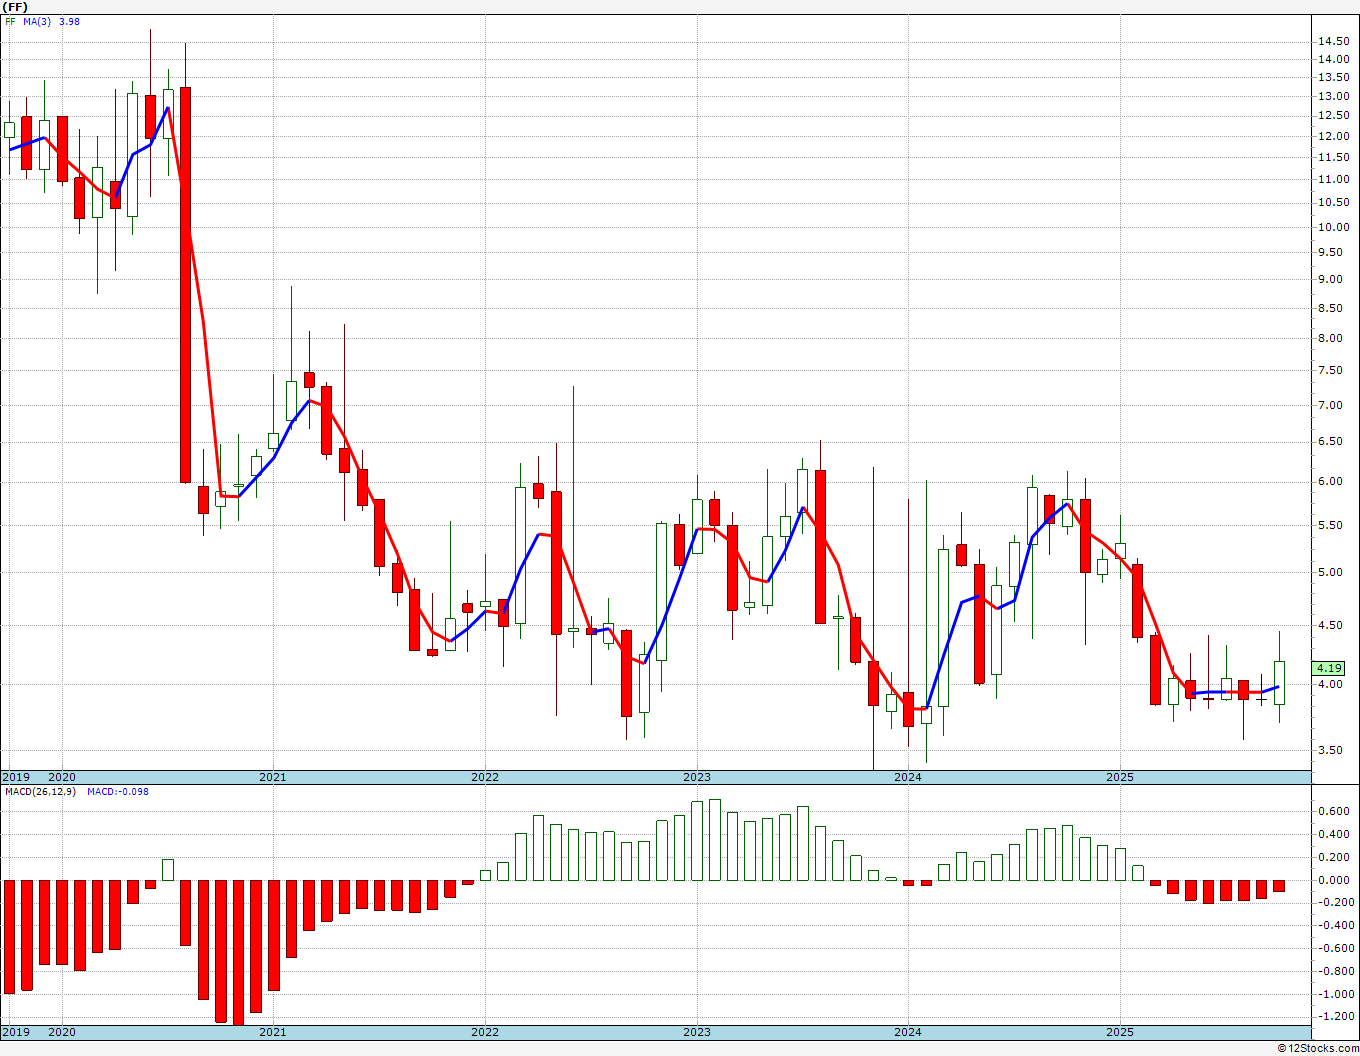This screenshot has width=1360, height=1056.
Task: Click the MA(3) indicator legend label
Action: [36, 21]
